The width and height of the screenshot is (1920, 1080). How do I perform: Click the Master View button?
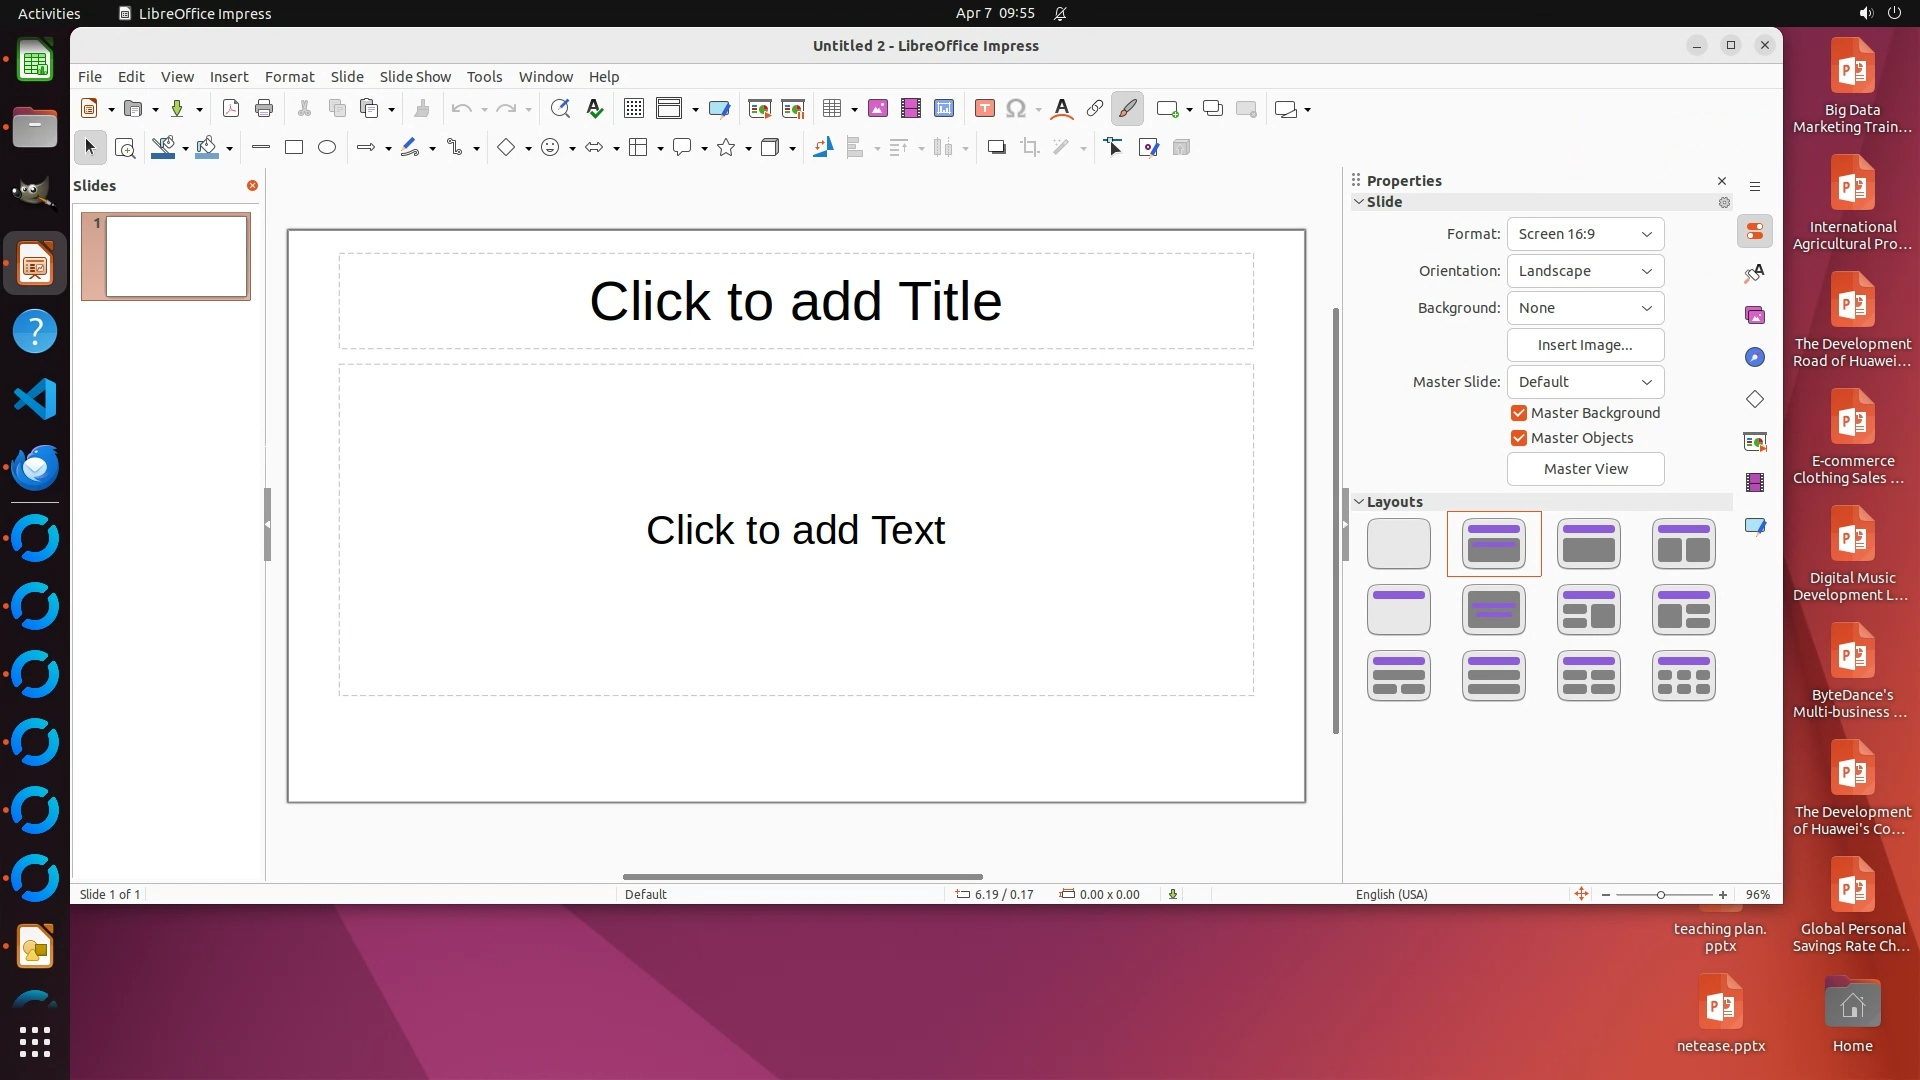(x=1585, y=469)
